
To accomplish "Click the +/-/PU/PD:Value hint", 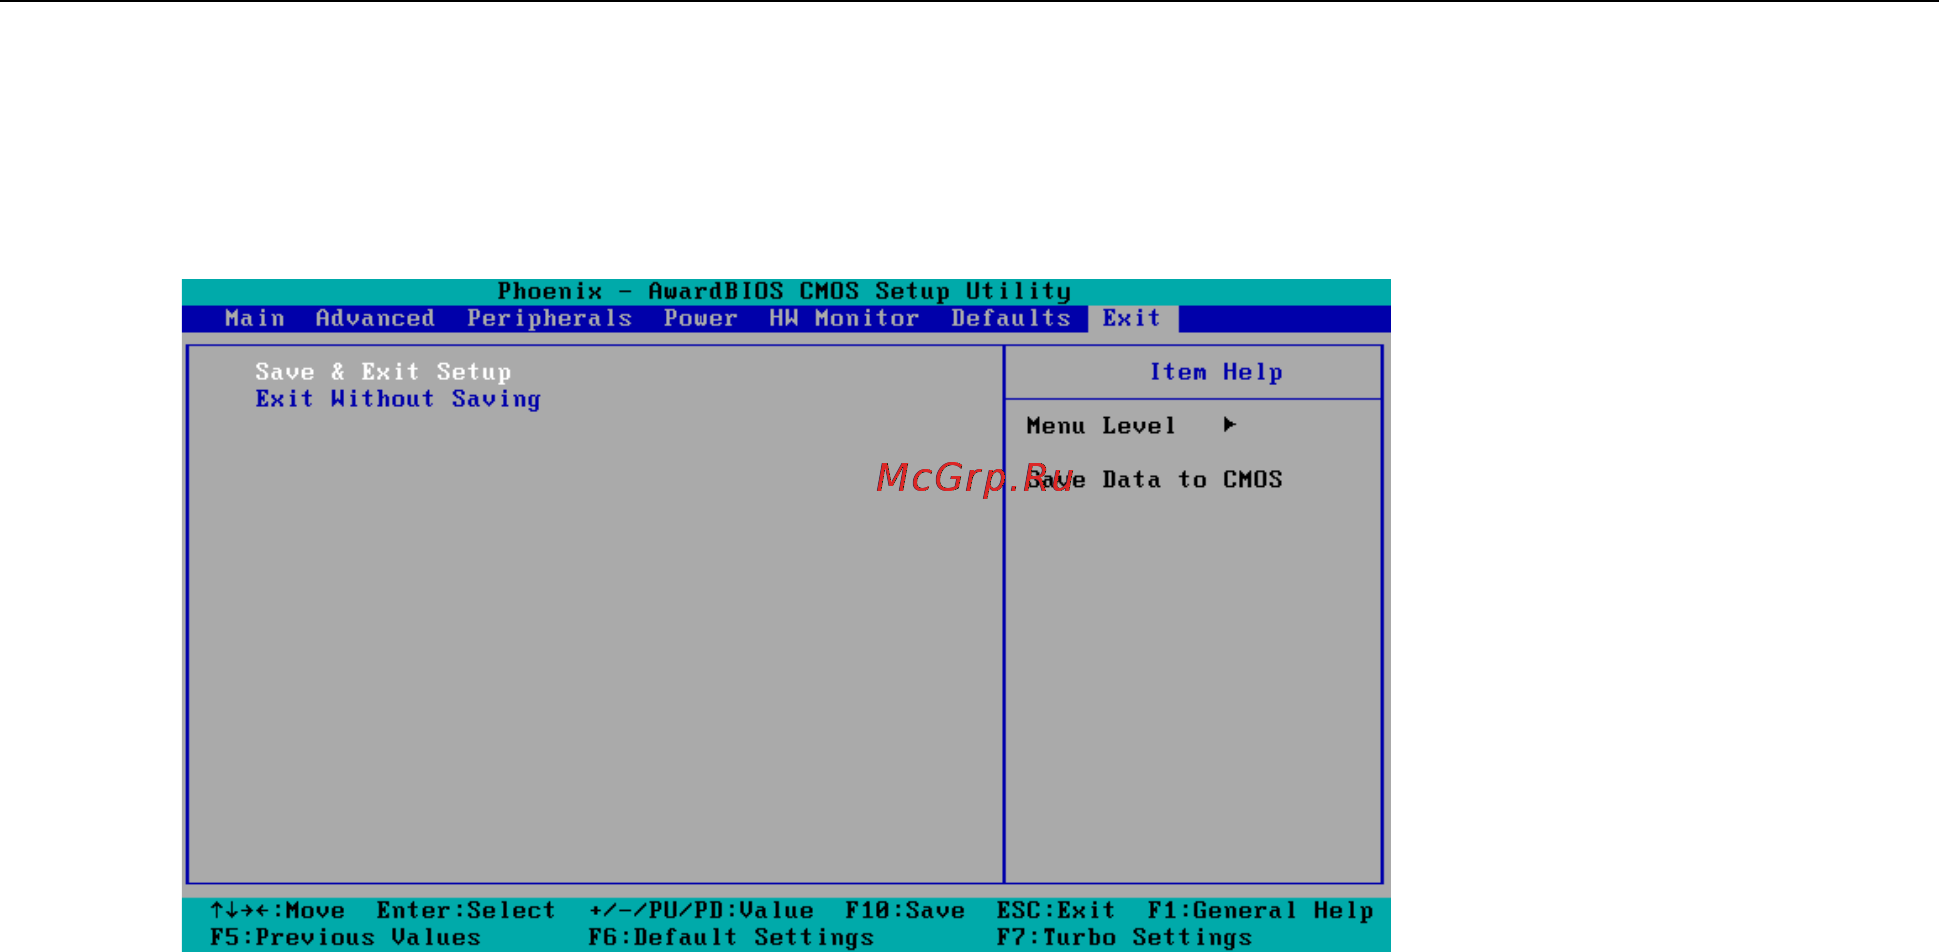I will [701, 910].
